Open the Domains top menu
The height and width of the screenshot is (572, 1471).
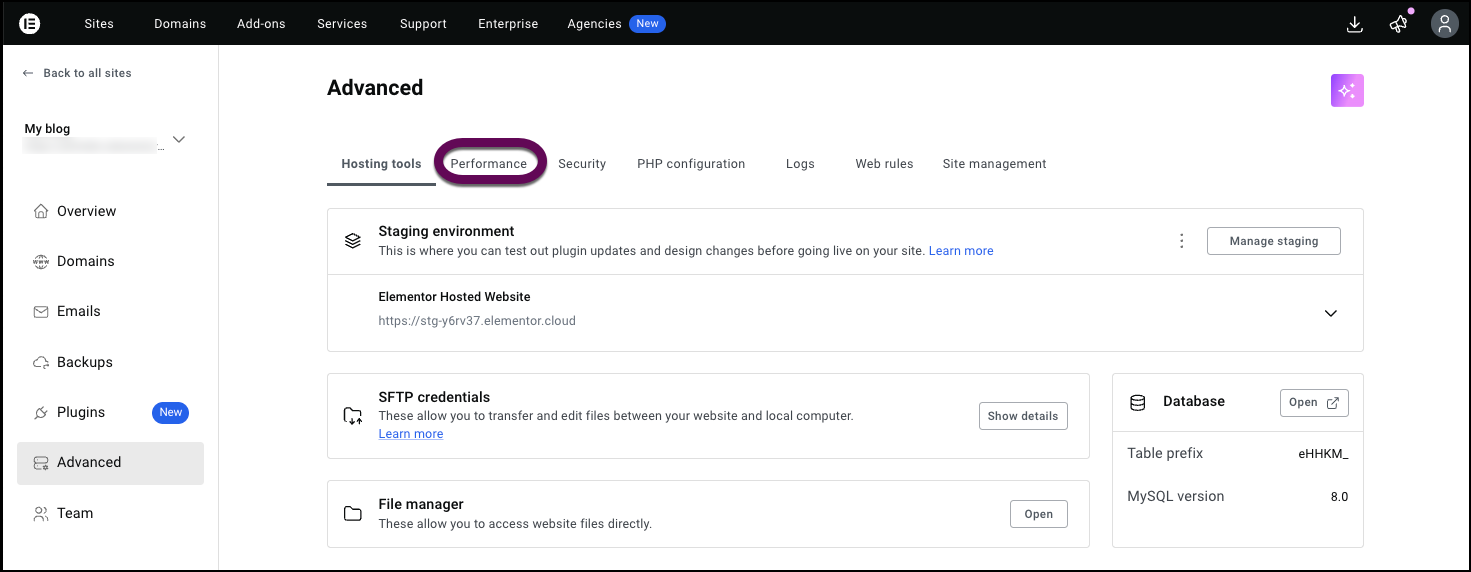[x=180, y=24]
